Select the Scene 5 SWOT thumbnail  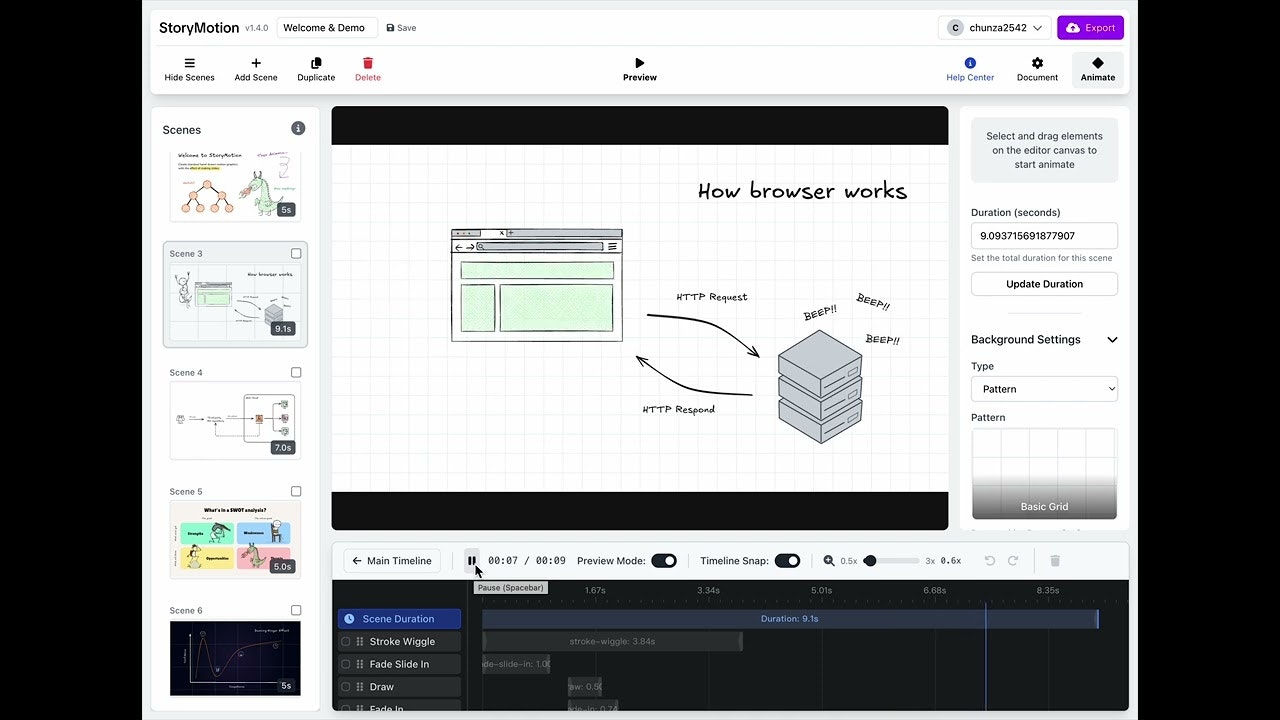pos(235,539)
